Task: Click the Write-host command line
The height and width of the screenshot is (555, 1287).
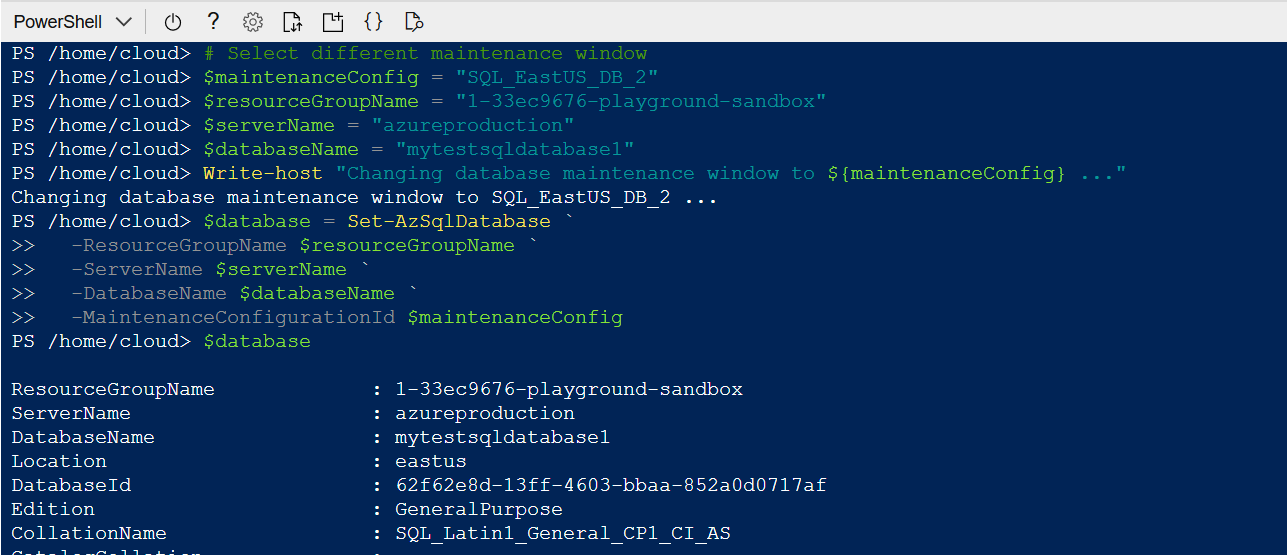Action: click(664, 173)
